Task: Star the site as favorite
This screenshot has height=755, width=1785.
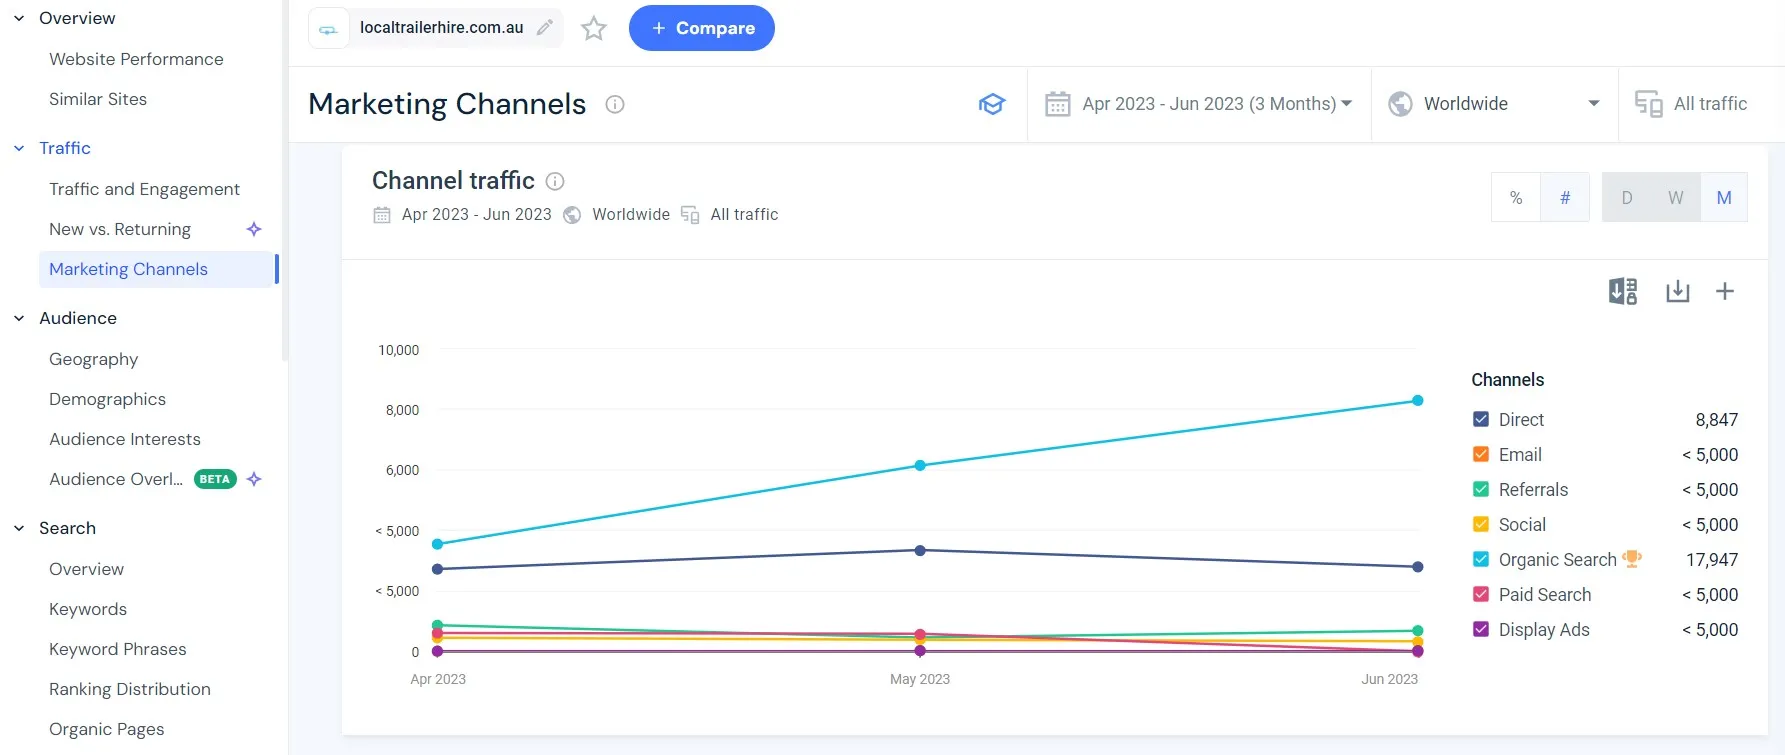Action: coord(594,28)
